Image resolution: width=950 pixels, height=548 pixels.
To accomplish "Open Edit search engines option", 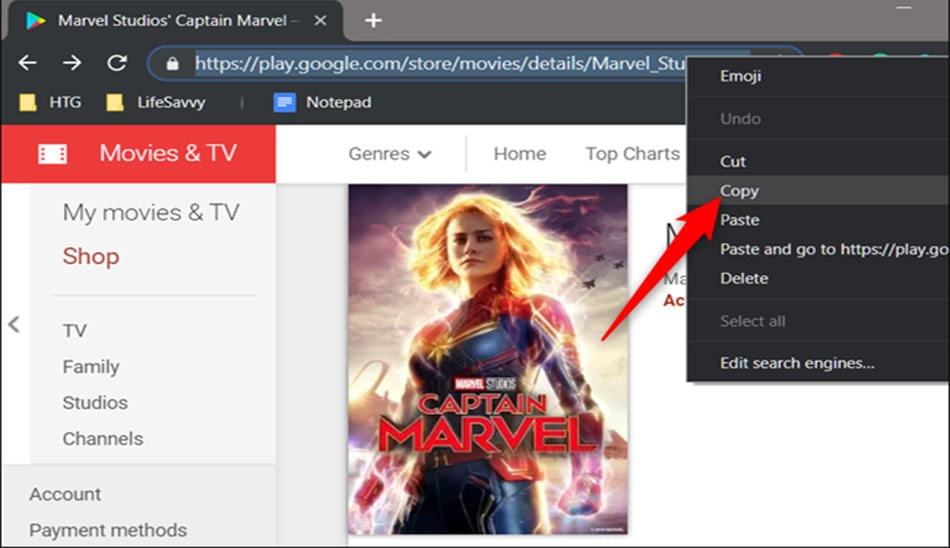I will [818, 363].
